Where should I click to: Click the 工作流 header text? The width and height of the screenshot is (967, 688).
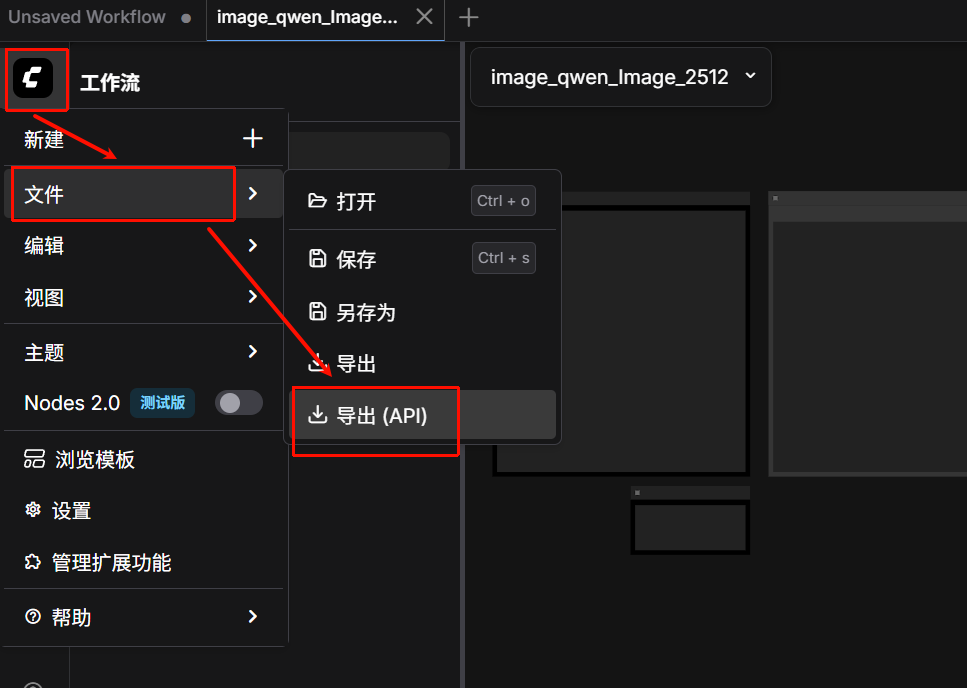coord(110,83)
